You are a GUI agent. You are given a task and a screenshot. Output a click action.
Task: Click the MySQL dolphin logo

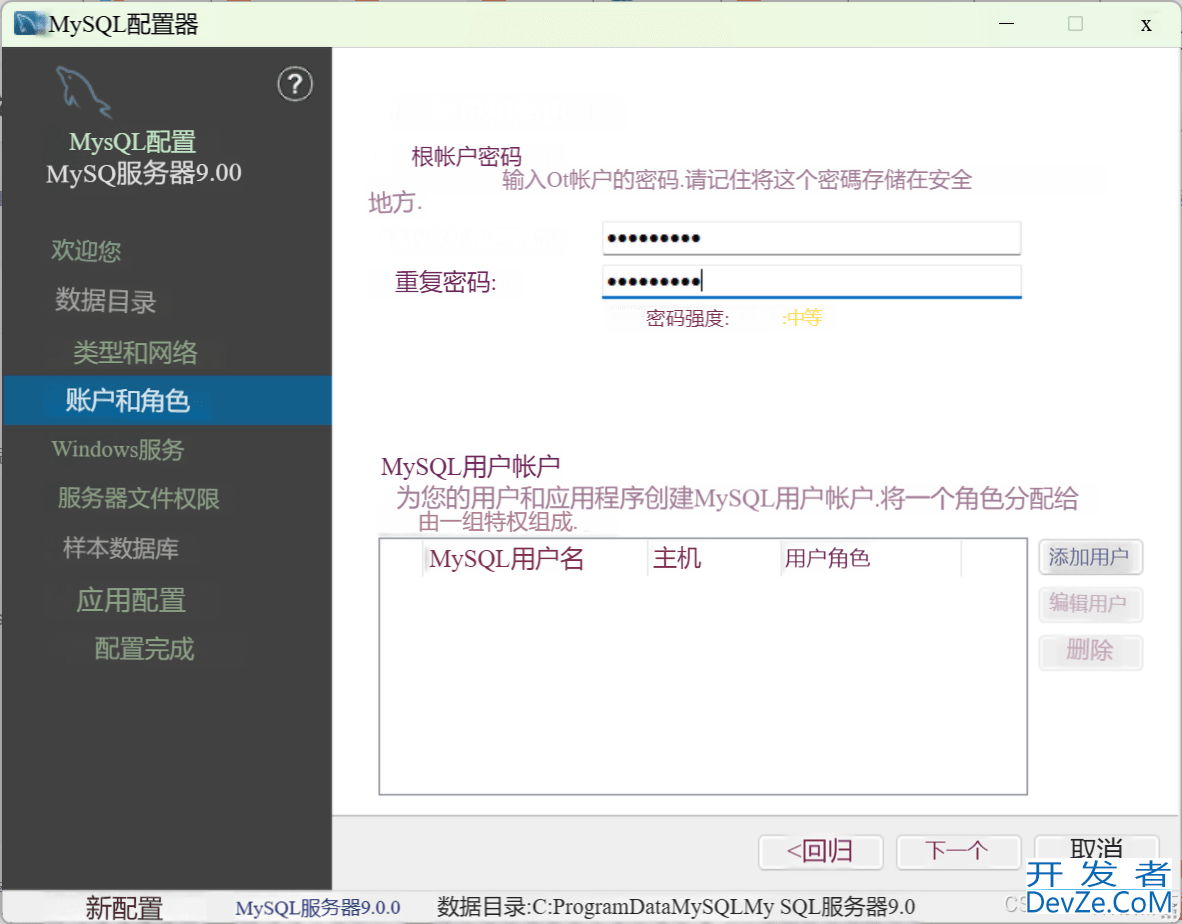[x=83, y=92]
